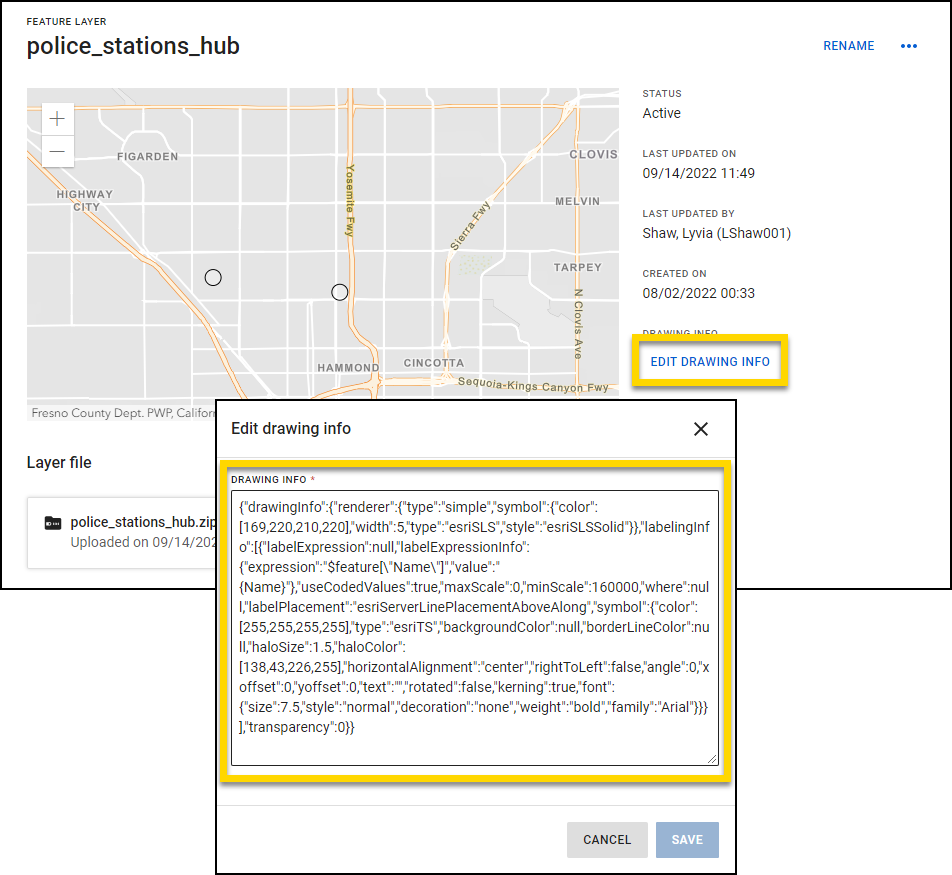Click the HAMMOND label on the map
Screen dimensions: 952x875
click(348, 368)
